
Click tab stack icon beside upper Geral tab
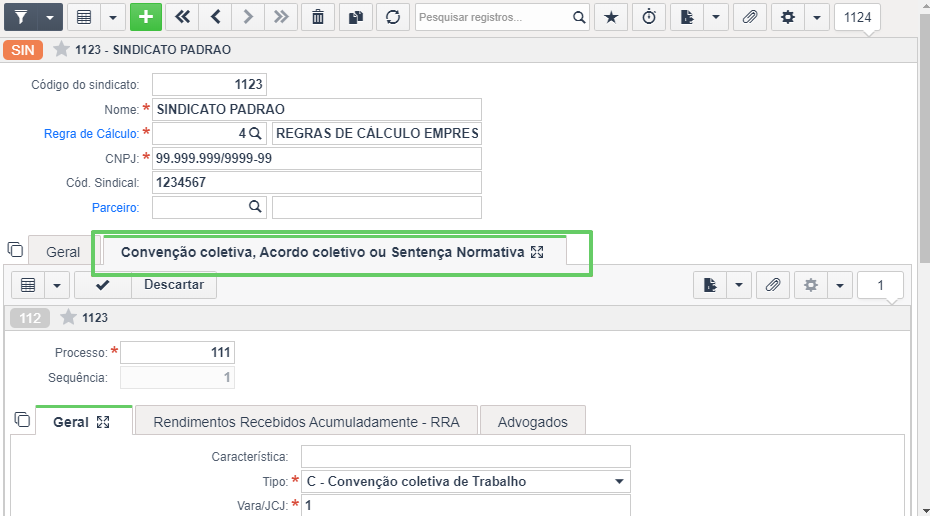click(15, 250)
